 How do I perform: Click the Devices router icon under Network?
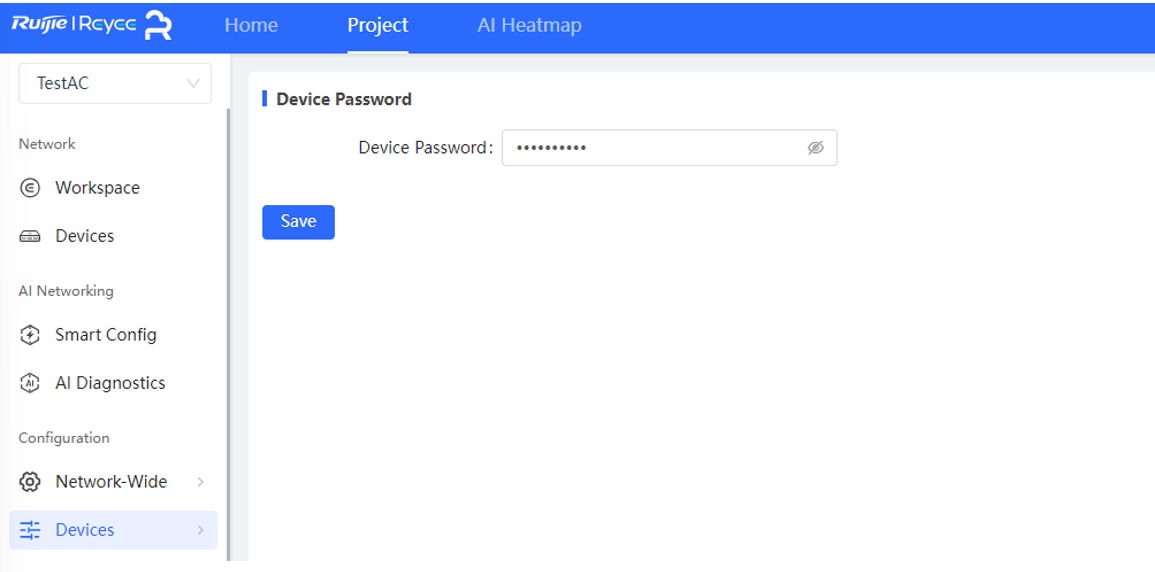[x=30, y=237]
